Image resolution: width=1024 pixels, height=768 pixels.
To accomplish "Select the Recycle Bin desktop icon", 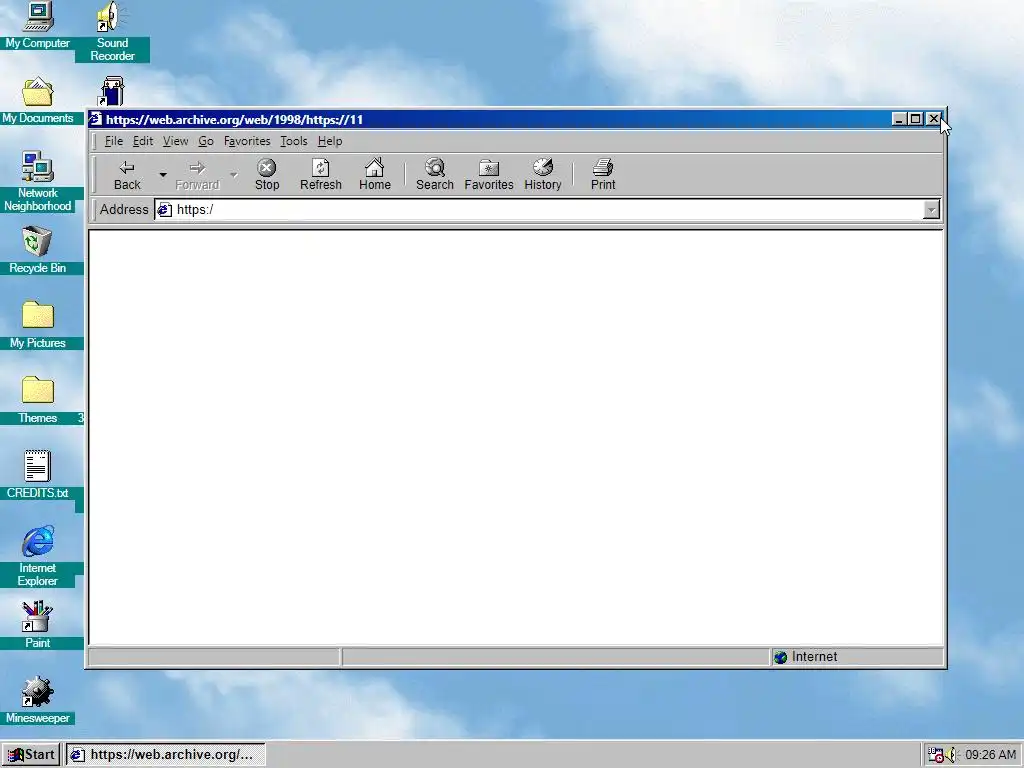I will point(38,250).
